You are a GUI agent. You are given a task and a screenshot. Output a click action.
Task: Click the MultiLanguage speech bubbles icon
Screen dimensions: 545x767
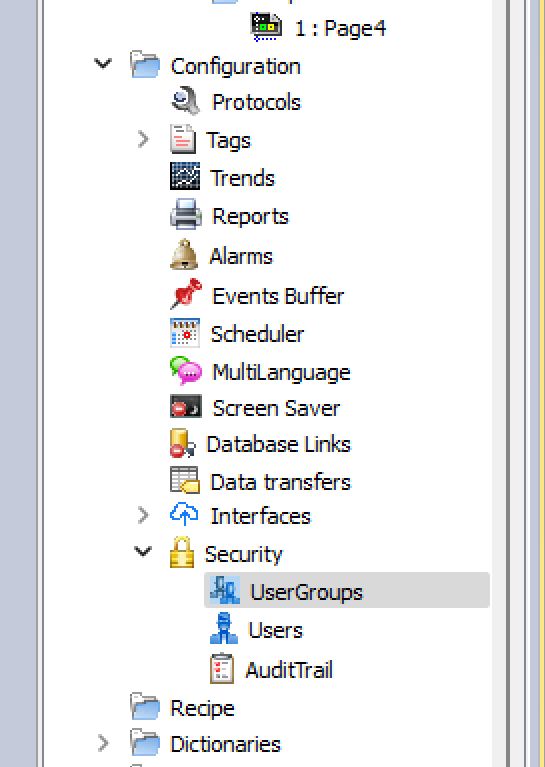(185, 371)
